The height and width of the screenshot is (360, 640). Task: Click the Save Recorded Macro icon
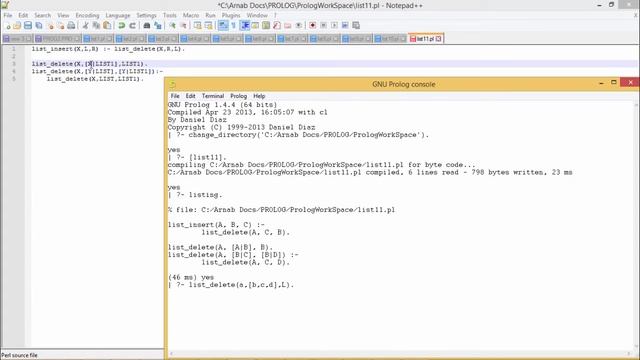click(x=356, y=25)
